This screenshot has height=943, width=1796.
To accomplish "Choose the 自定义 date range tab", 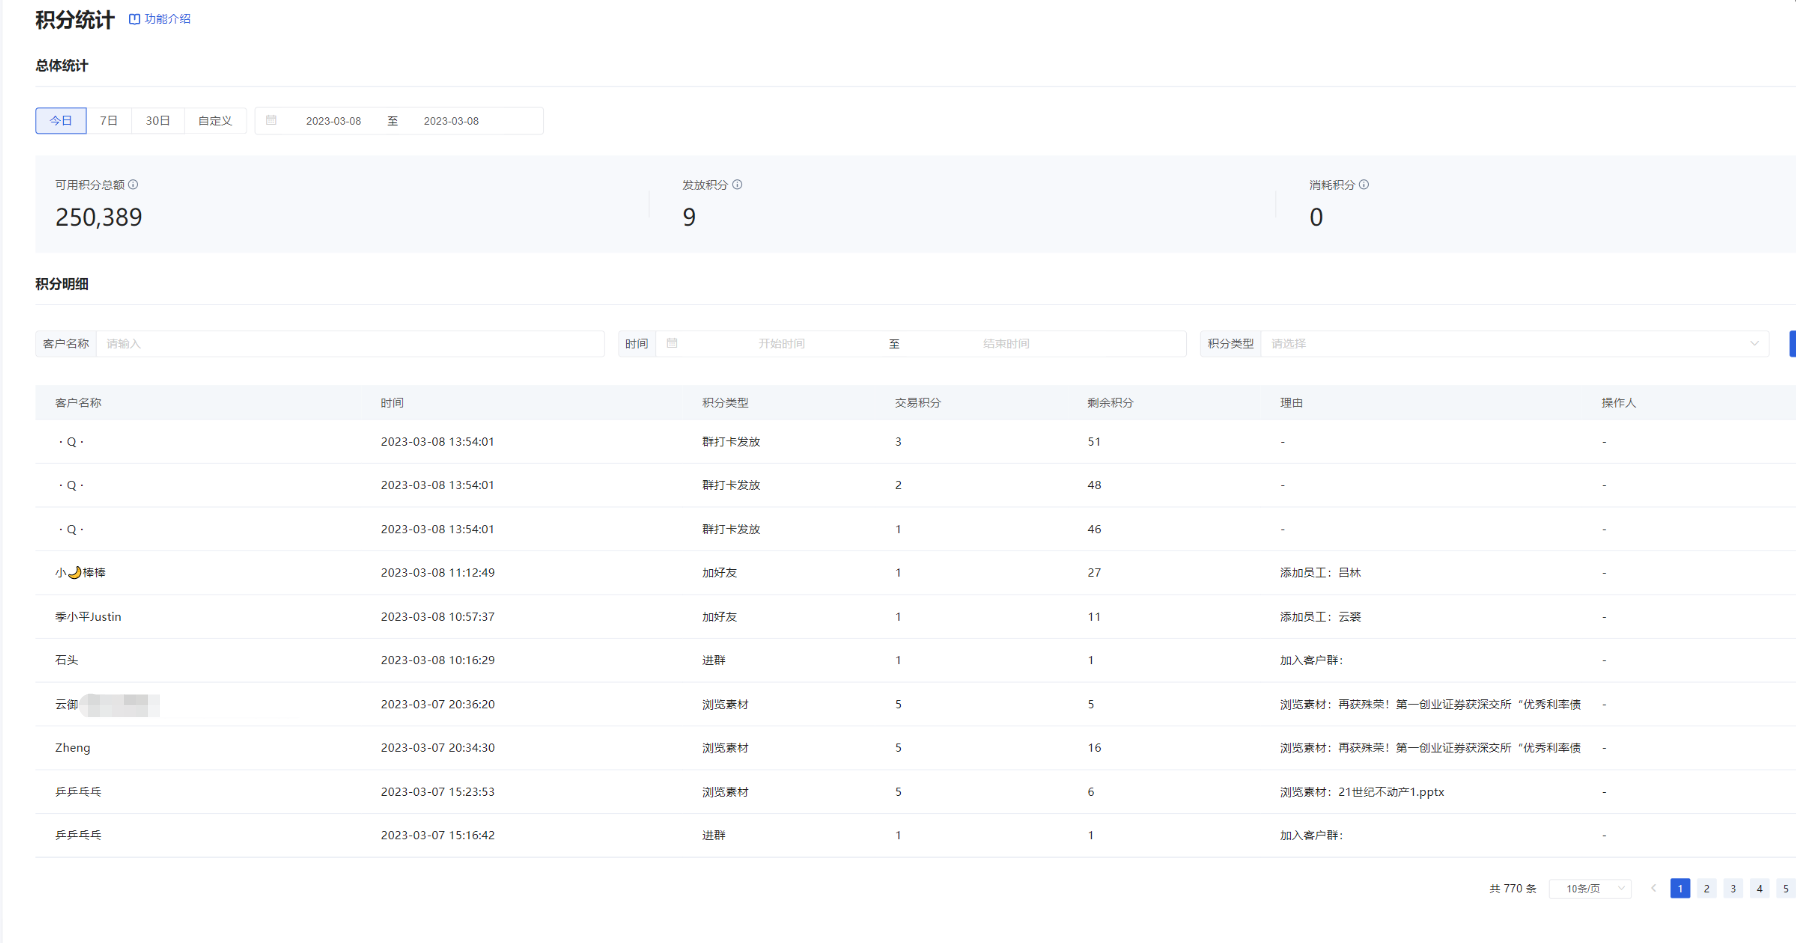I will click(215, 121).
